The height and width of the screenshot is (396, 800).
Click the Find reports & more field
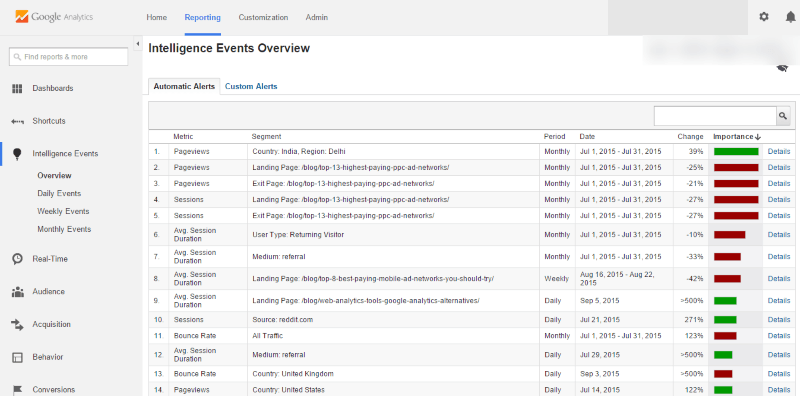(68, 57)
